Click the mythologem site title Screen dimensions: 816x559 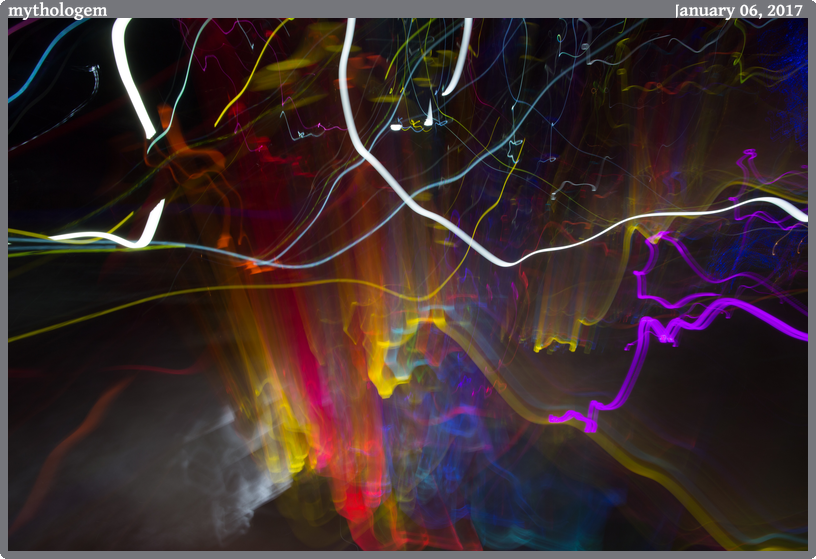(x=57, y=10)
